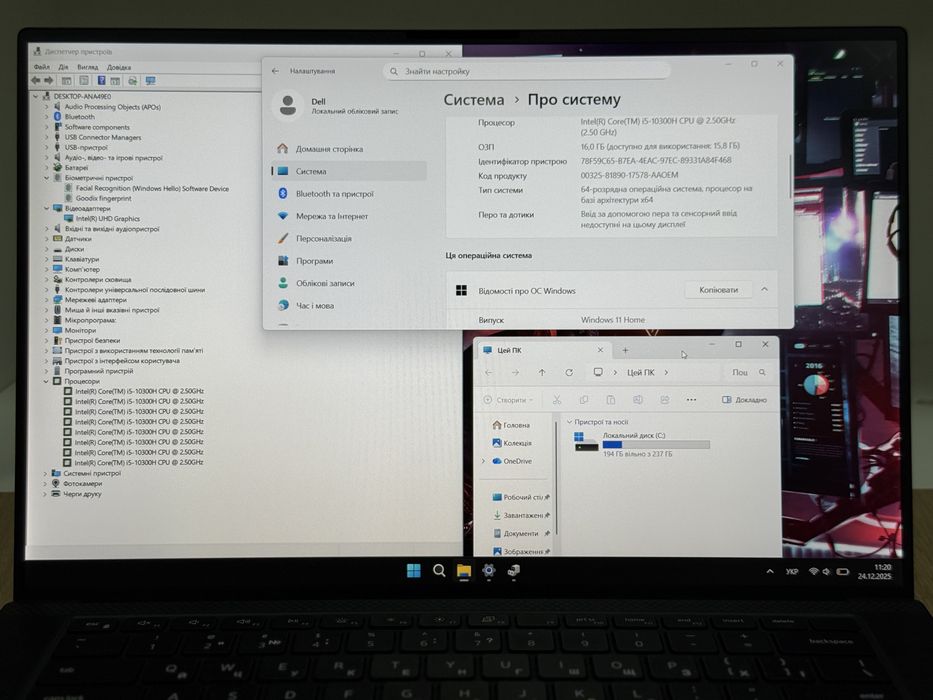Expand Audio Processing Objects (APOs) node
Screen dimensions: 933x700
(x=47, y=107)
